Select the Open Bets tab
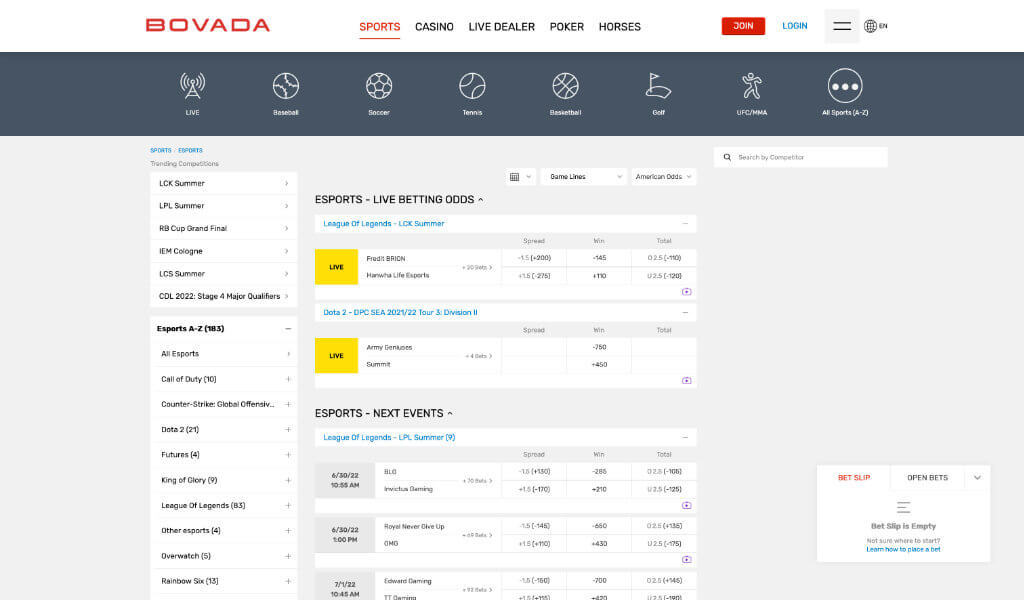 click(927, 478)
